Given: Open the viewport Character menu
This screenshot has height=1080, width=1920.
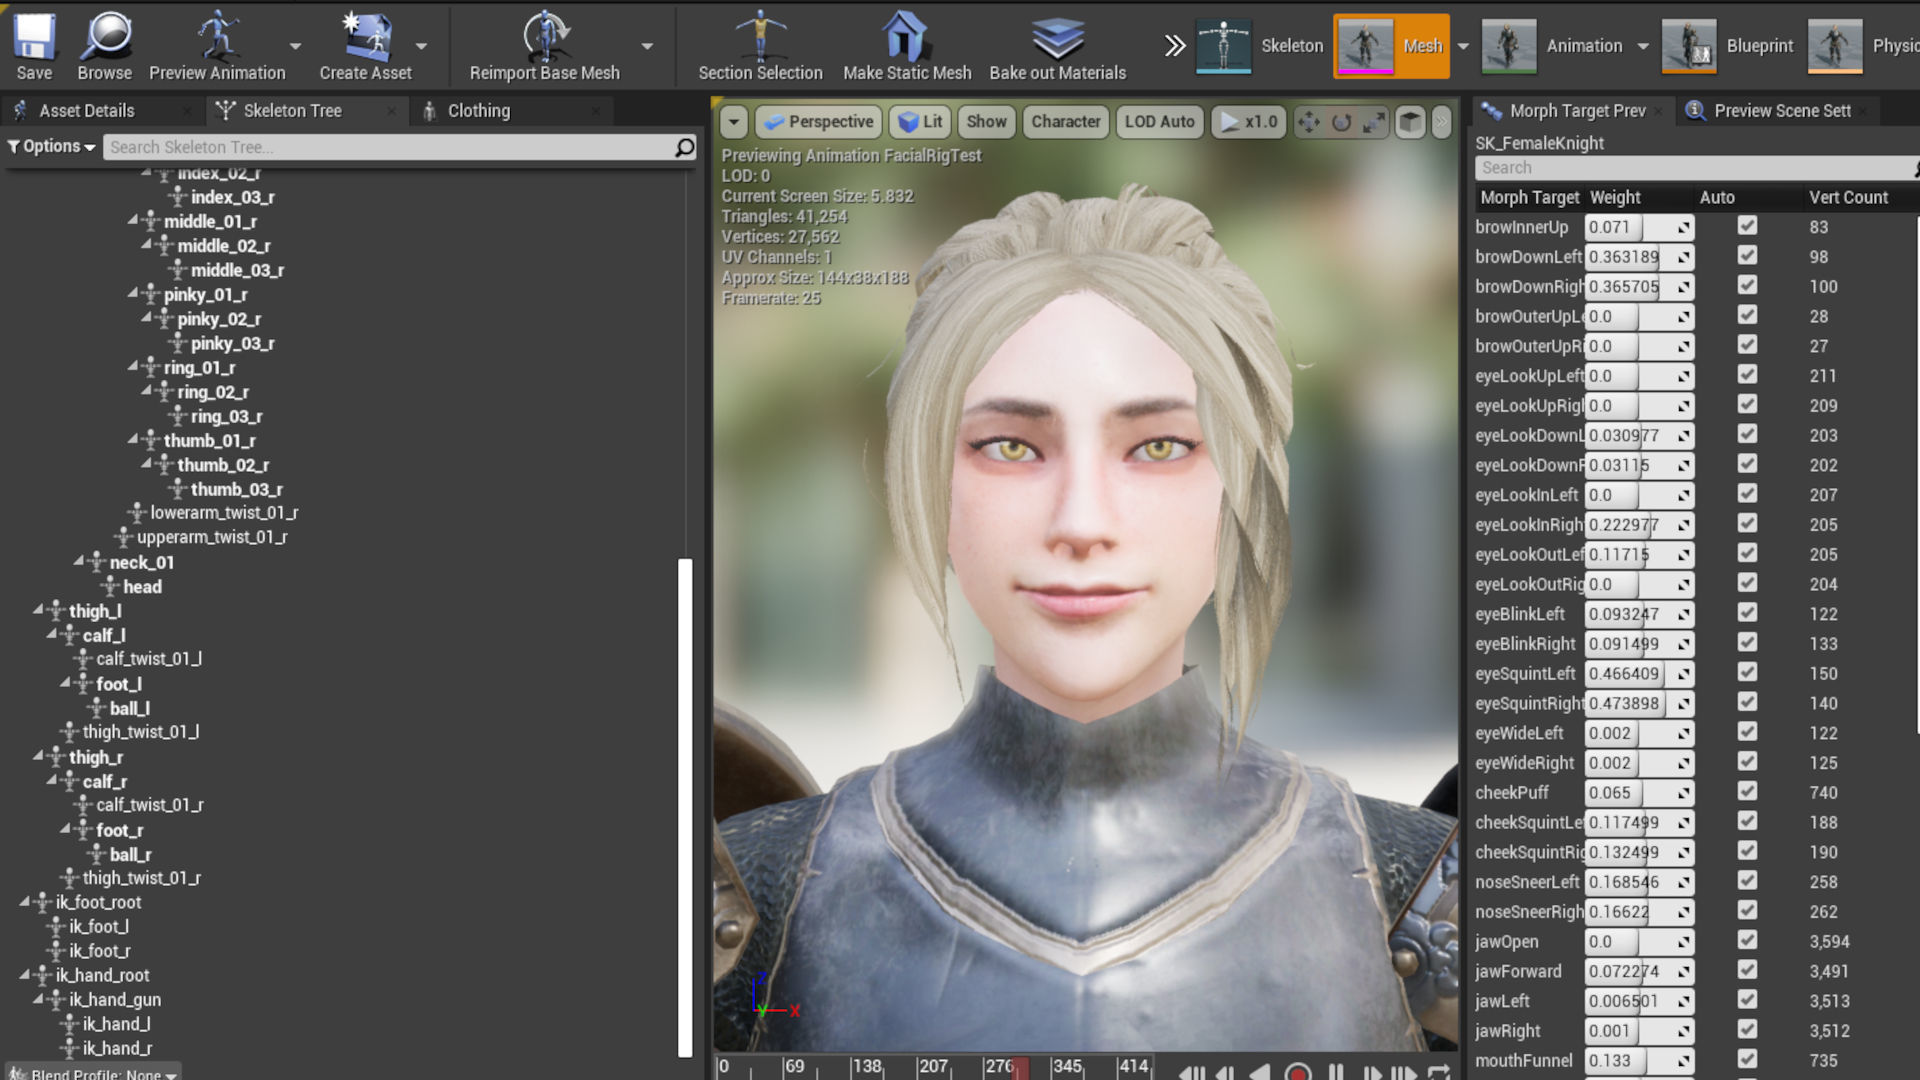Looking at the screenshot, I should 1066,122.
